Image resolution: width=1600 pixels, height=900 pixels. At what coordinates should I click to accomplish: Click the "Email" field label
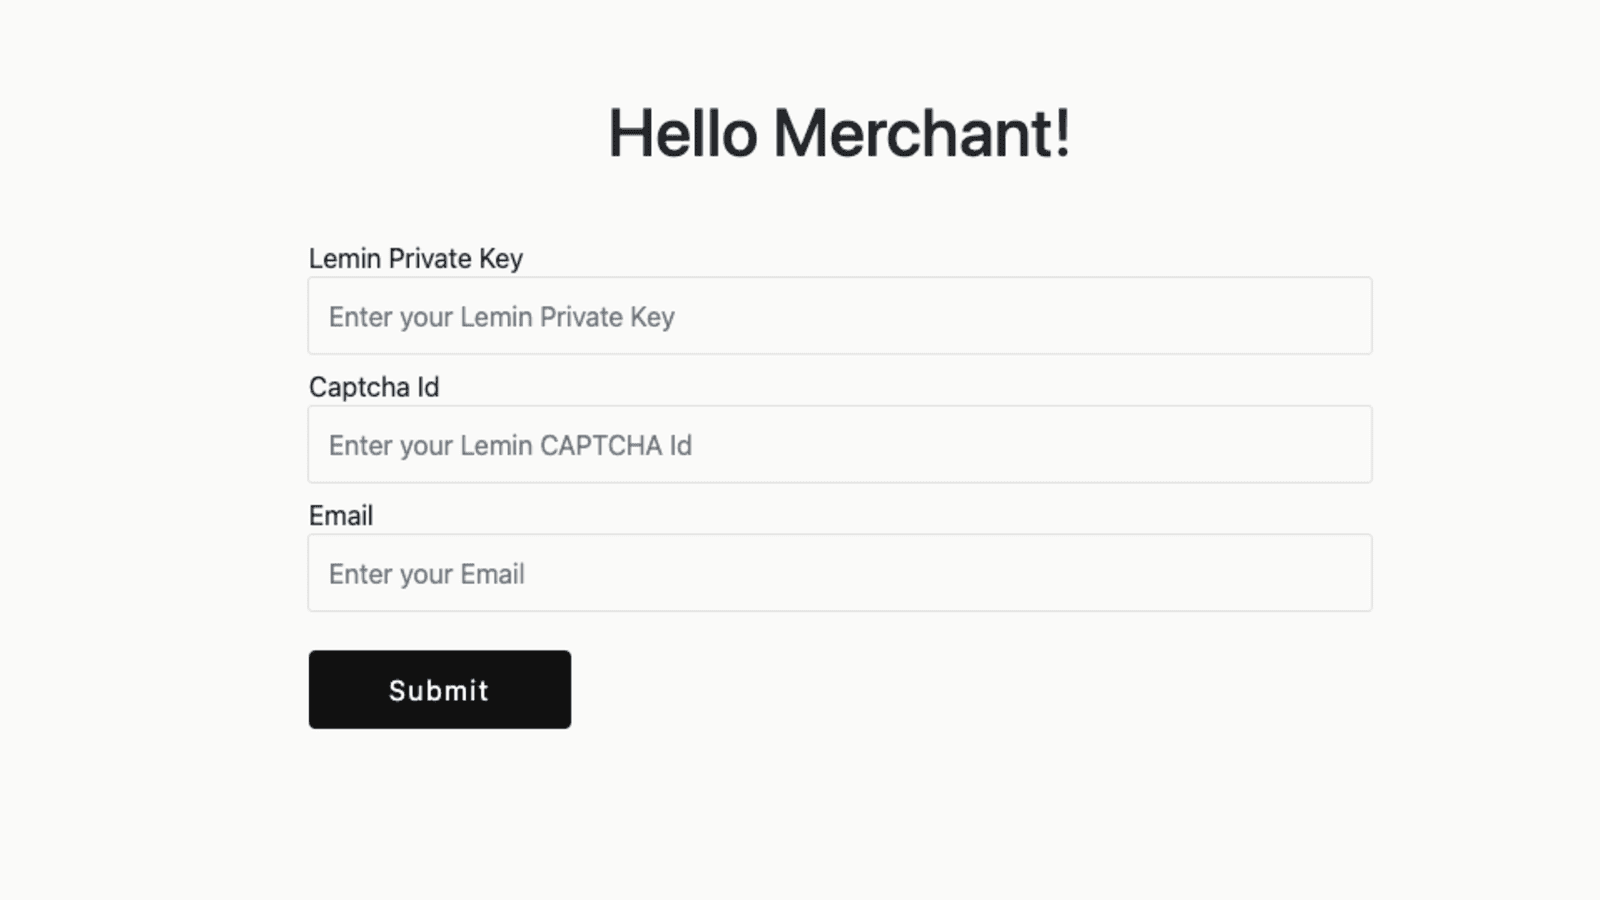pos(340,516)
